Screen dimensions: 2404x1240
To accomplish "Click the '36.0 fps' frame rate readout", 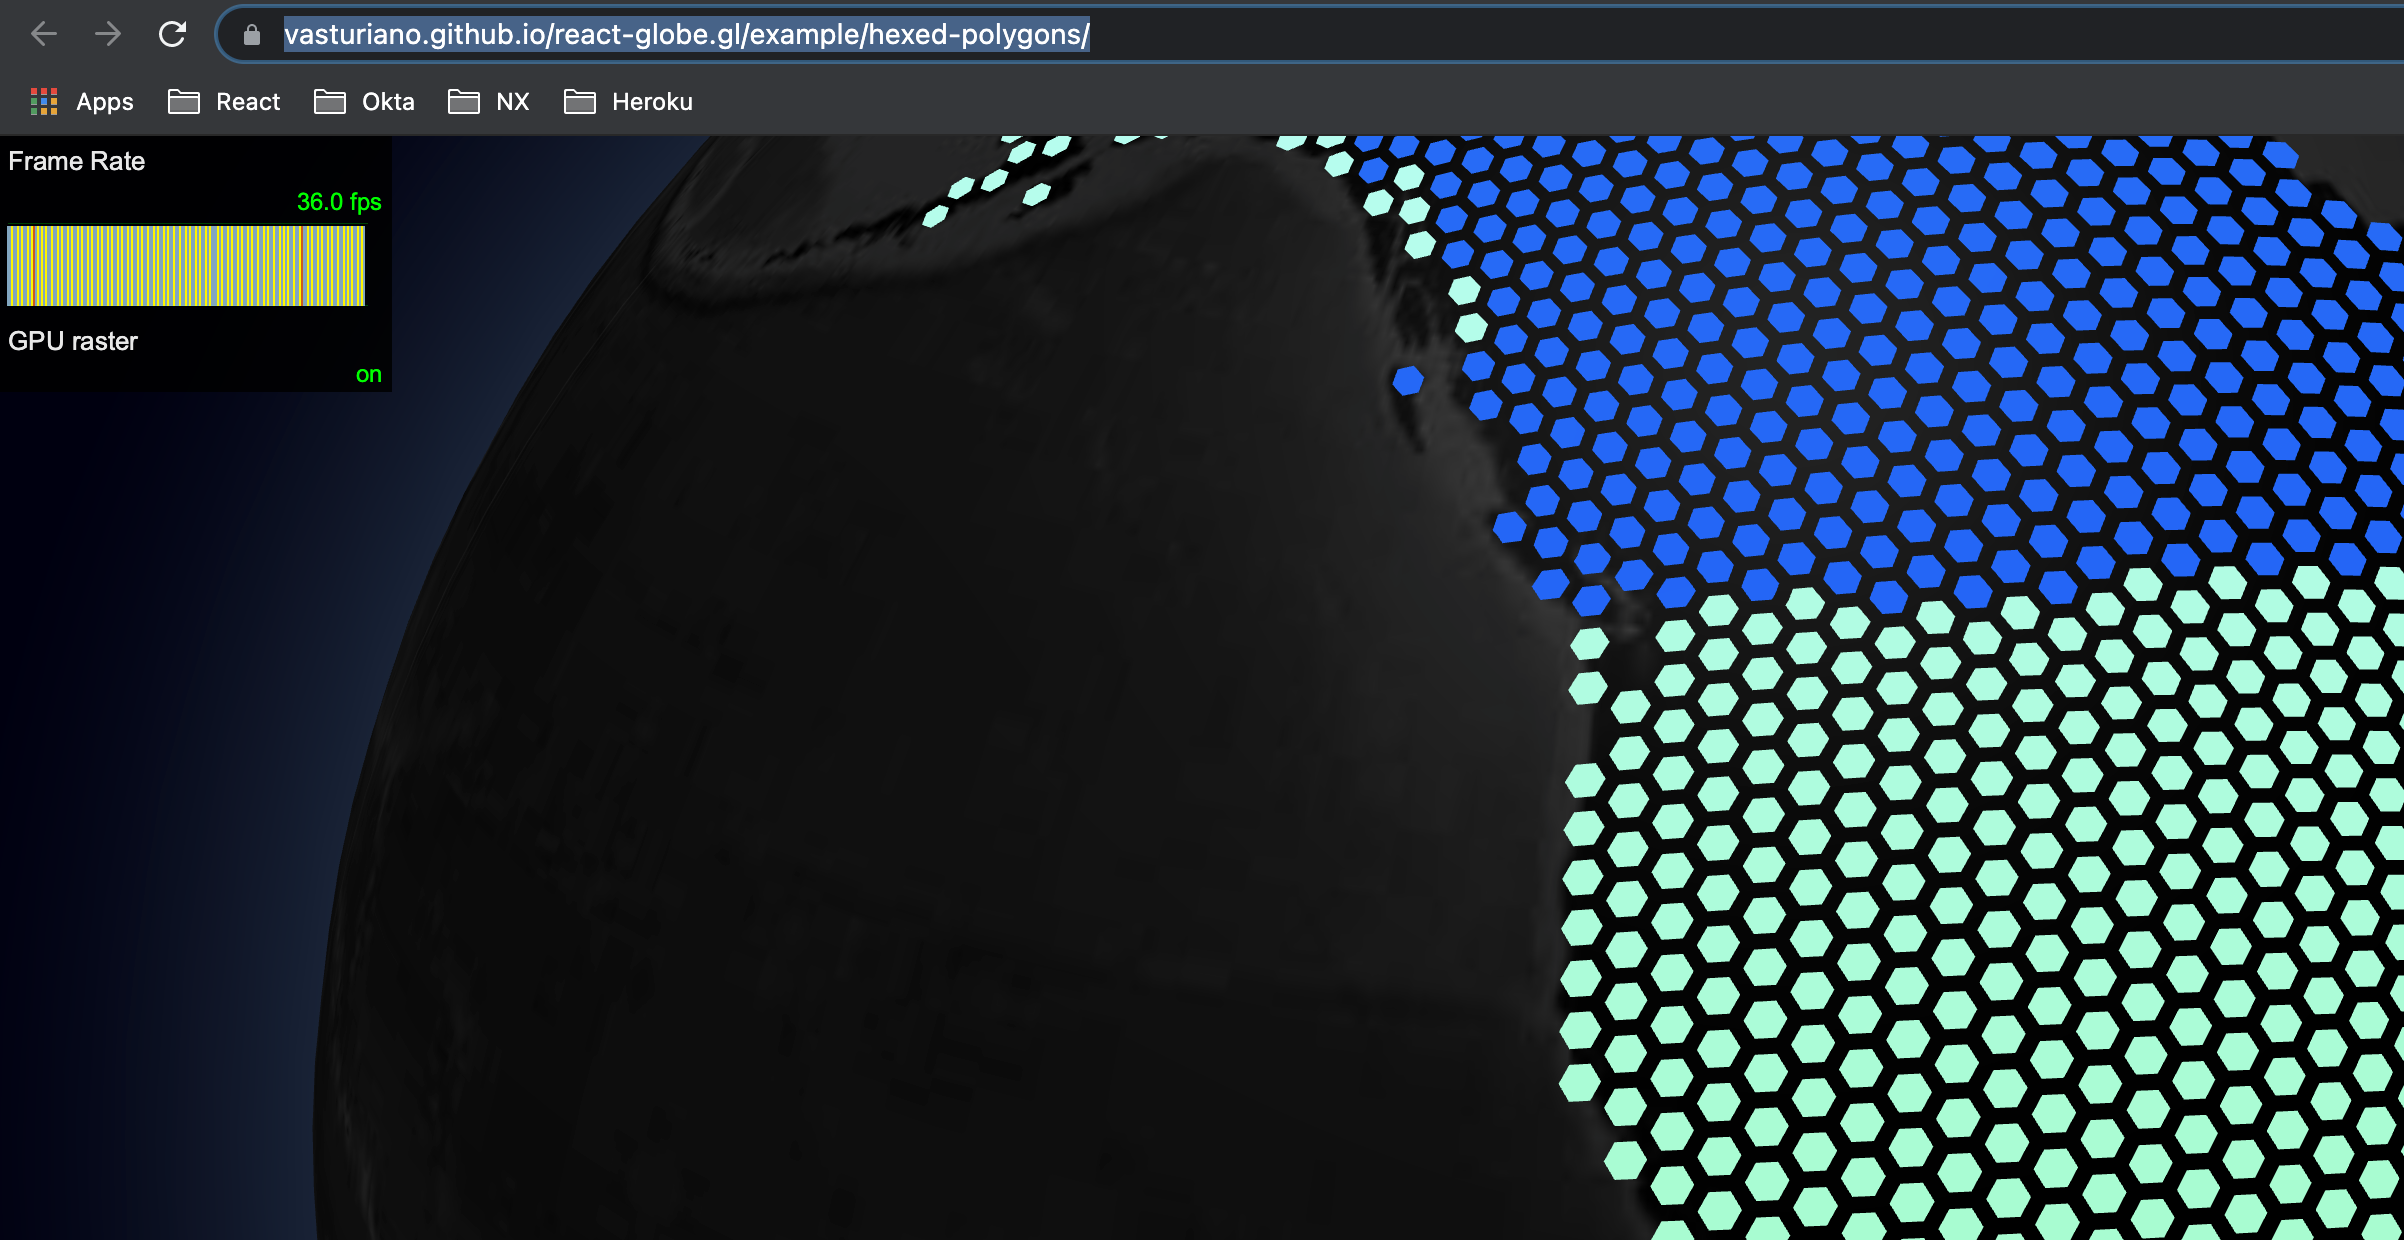I will pos(338,202).
